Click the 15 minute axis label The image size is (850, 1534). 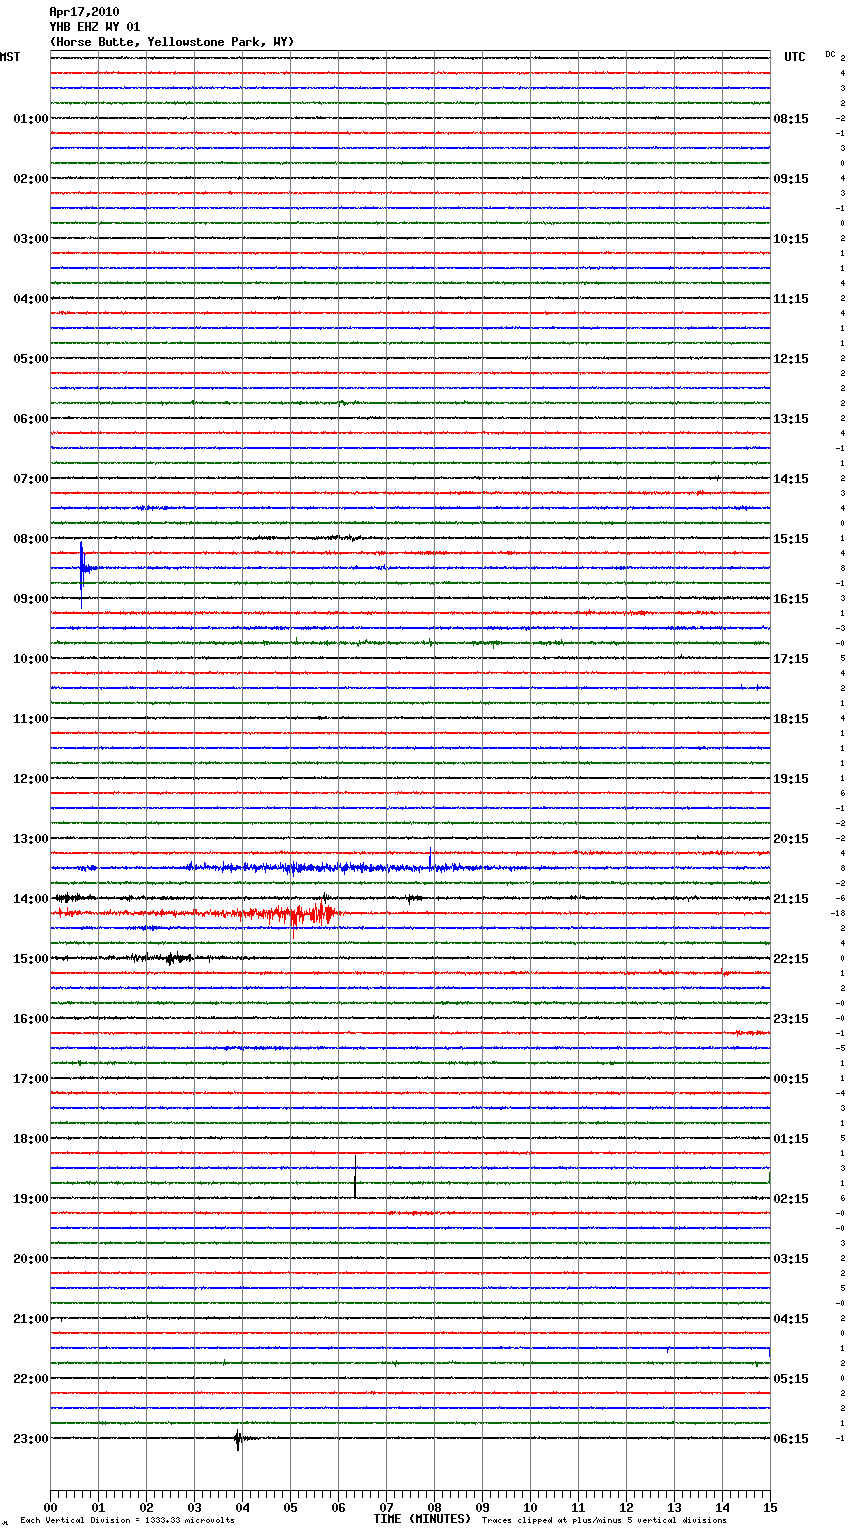770,1508
